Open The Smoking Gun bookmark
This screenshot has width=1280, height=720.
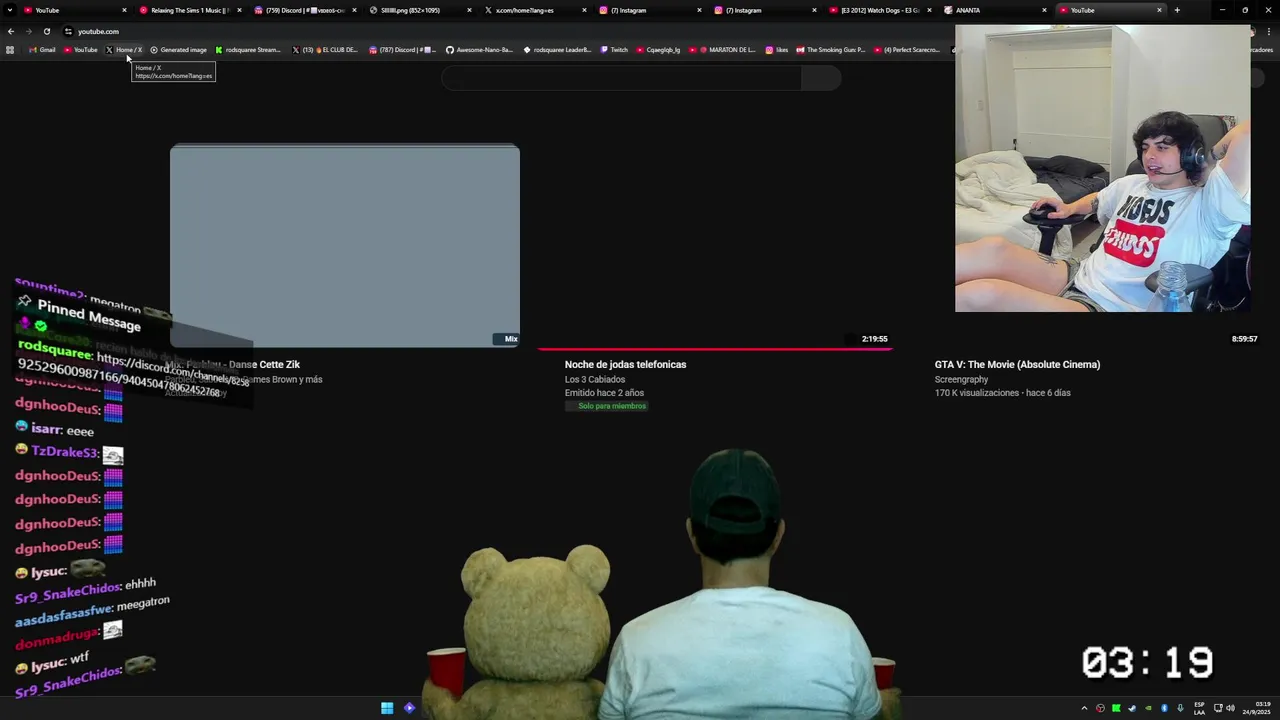831,50
